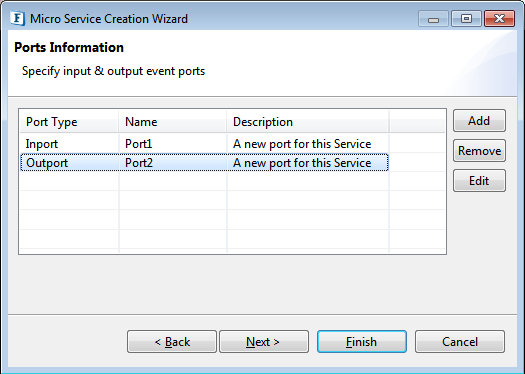Viewport: 525px width, 374px height.
Task: Click Port1 description cell
Action: (308, 144)
